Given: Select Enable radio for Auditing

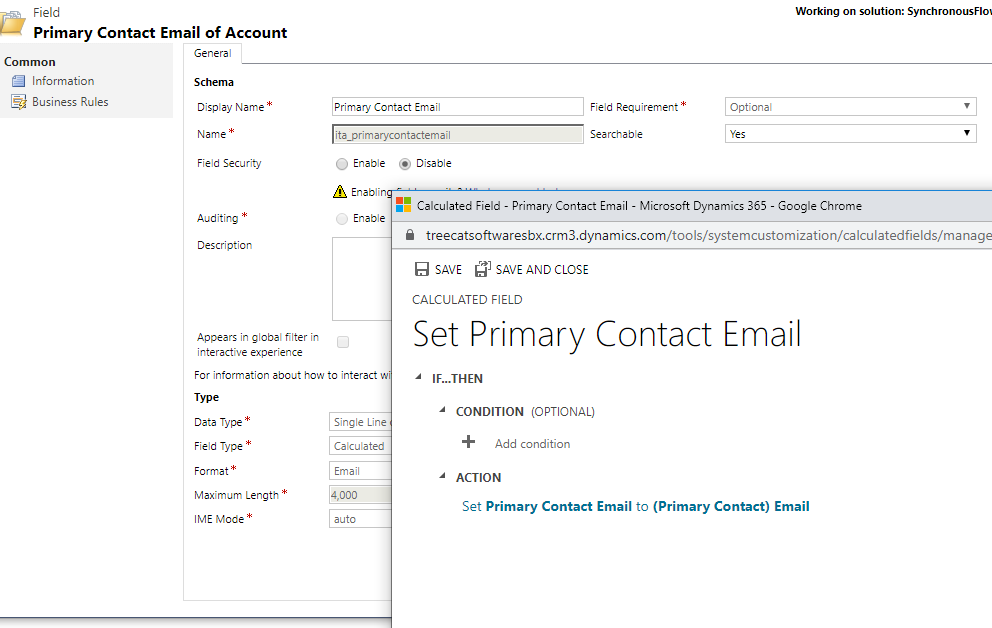Looking at the screenshot, I should coord(342,219).
